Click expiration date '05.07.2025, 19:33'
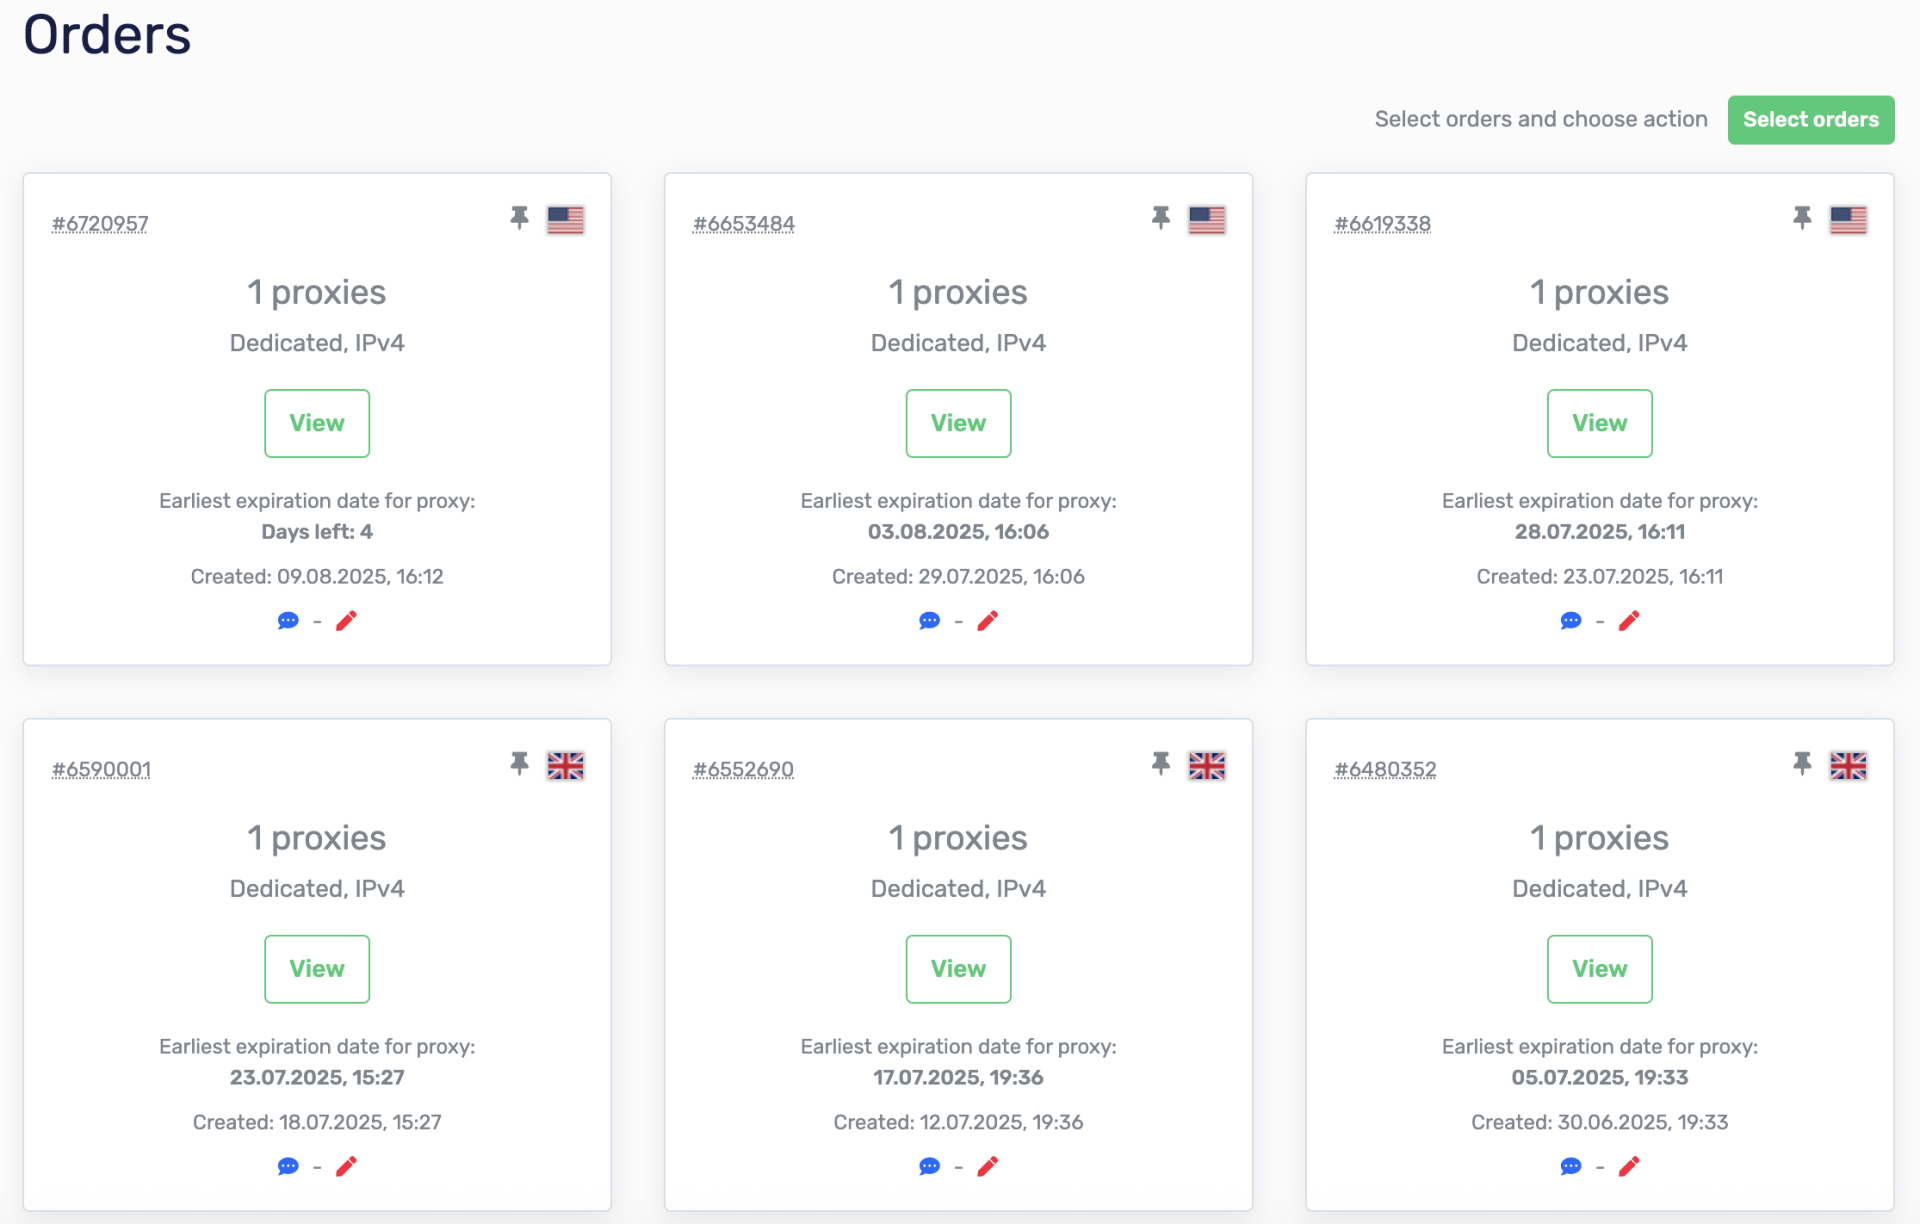 pyautogui.click(x=1599, y=1078)
